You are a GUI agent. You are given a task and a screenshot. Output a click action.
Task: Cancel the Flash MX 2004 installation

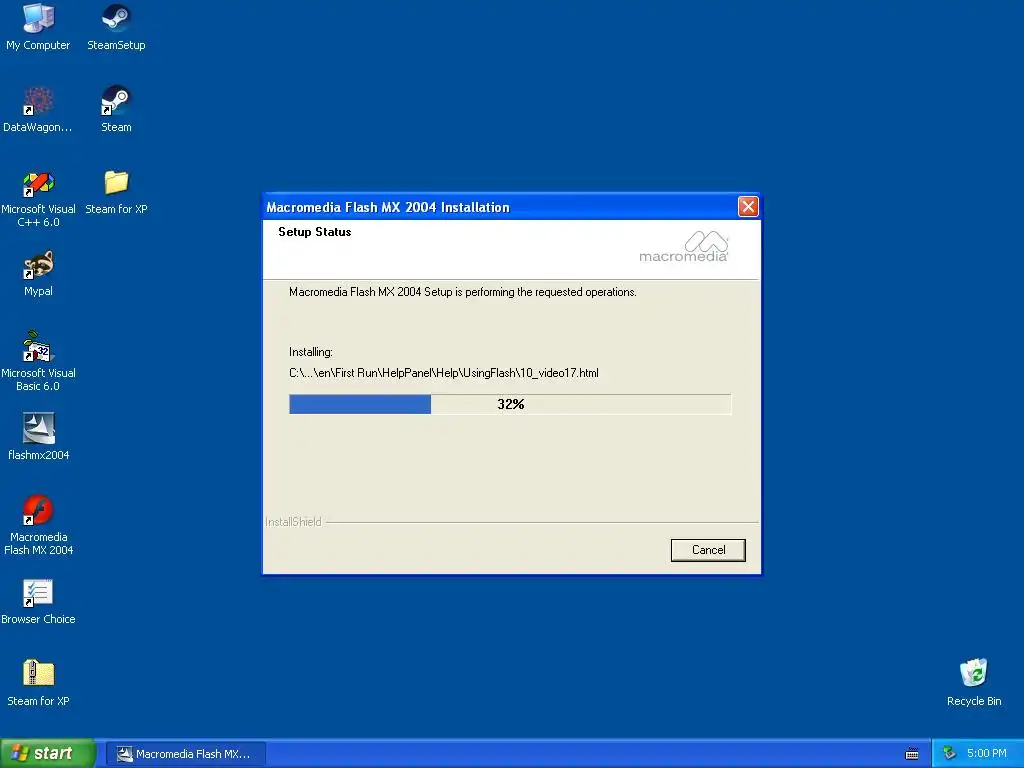[x=708, y=550]
